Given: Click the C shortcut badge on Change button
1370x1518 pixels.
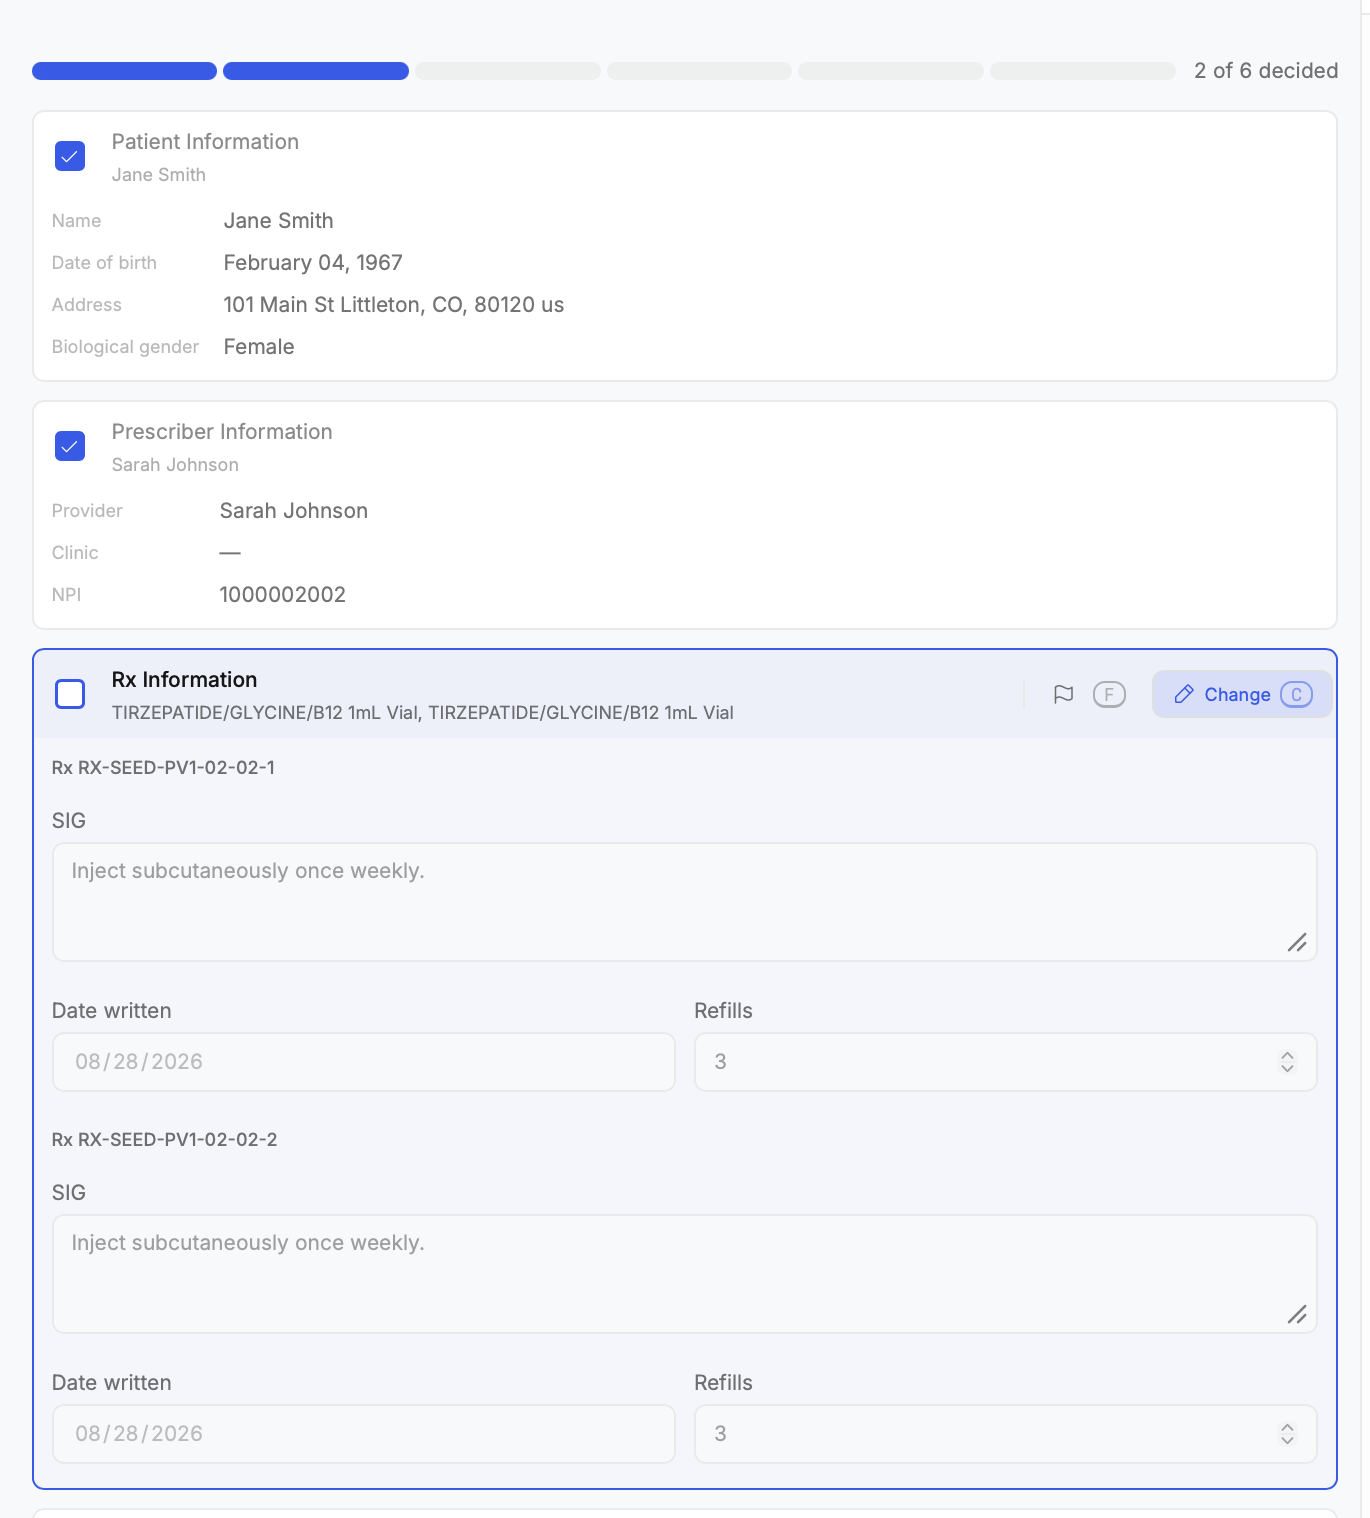Looking at the screenshot, I should tap(1296, 694).
